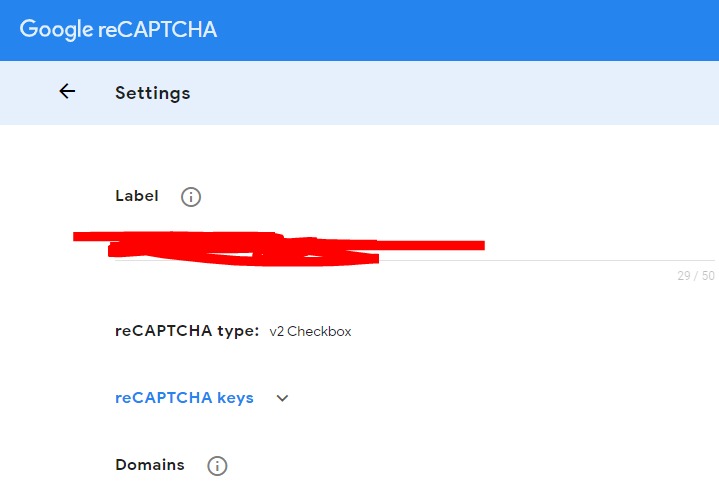This screenshot has width=719, height=487.
Task: Click blank space right of the Domains info icon
Action: click(x=450, y=466)
